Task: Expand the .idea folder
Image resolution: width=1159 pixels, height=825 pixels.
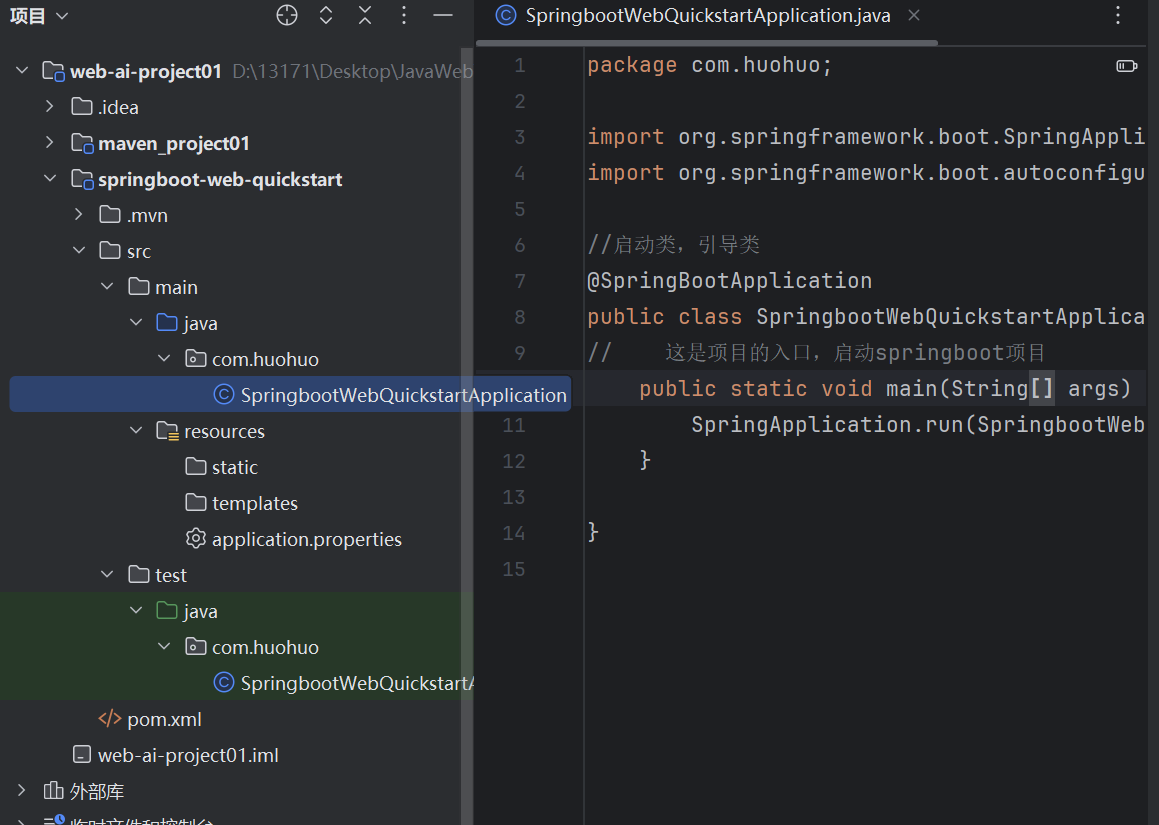Action: [50, 106]
